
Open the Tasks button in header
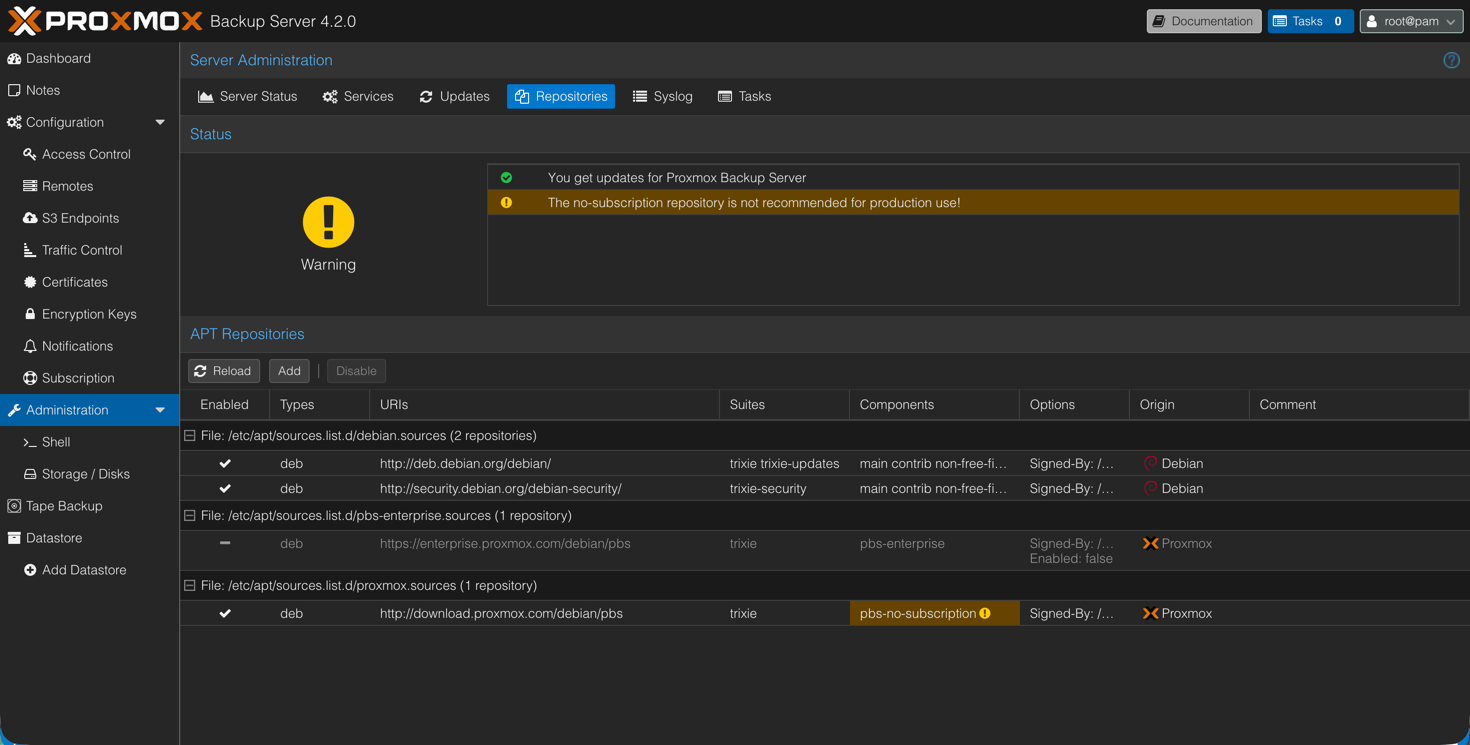pos(1310,21)
